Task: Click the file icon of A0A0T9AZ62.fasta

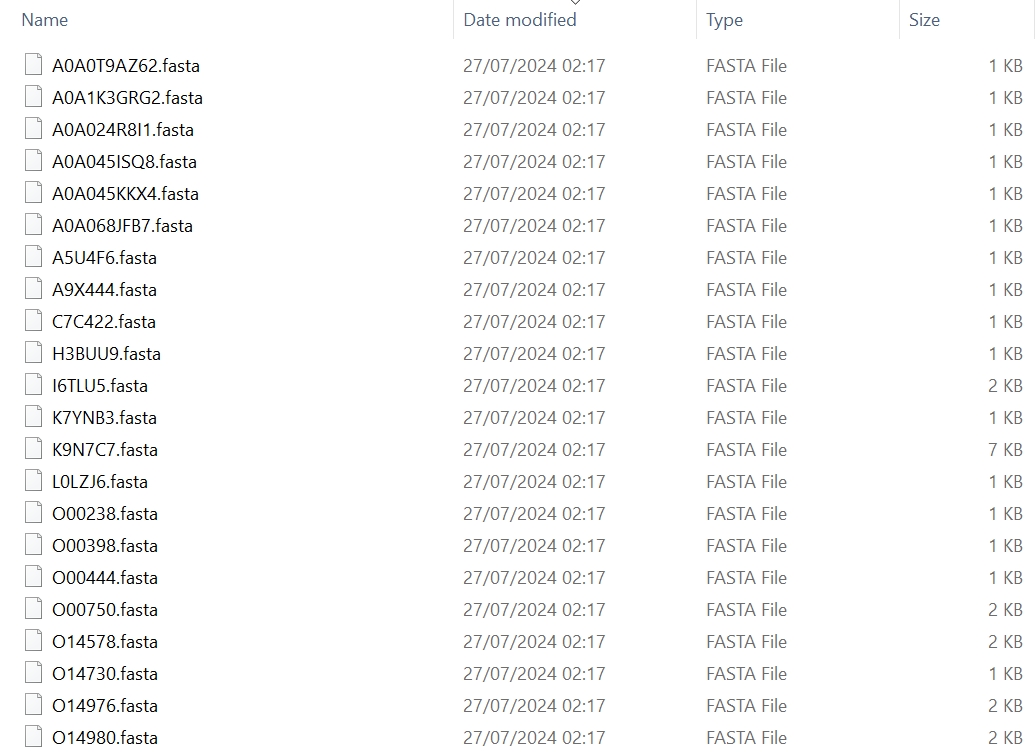Action: tap(33, 65)
